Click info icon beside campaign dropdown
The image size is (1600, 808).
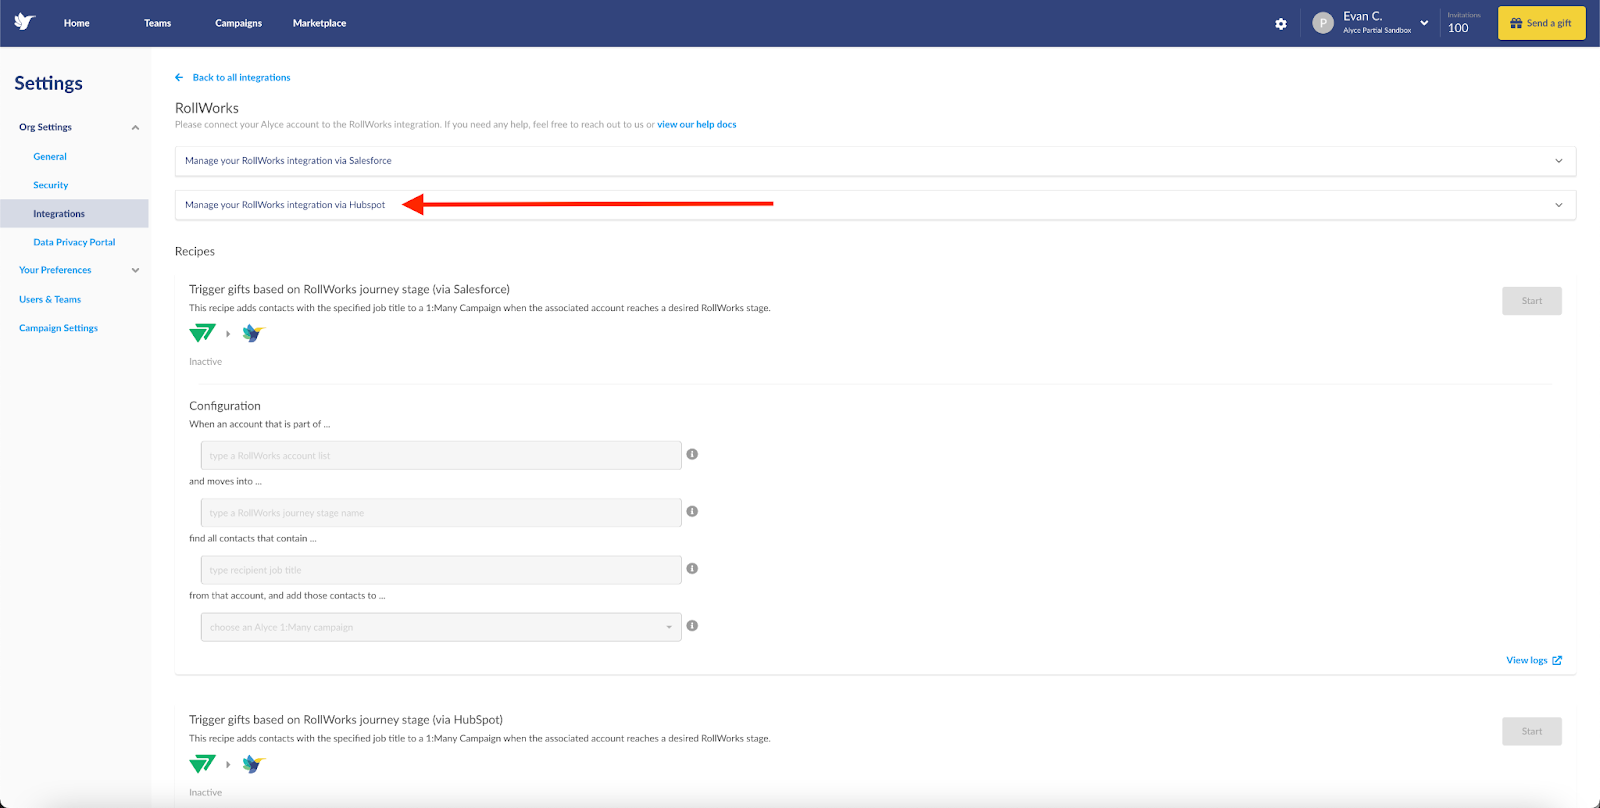coord(692,625)
